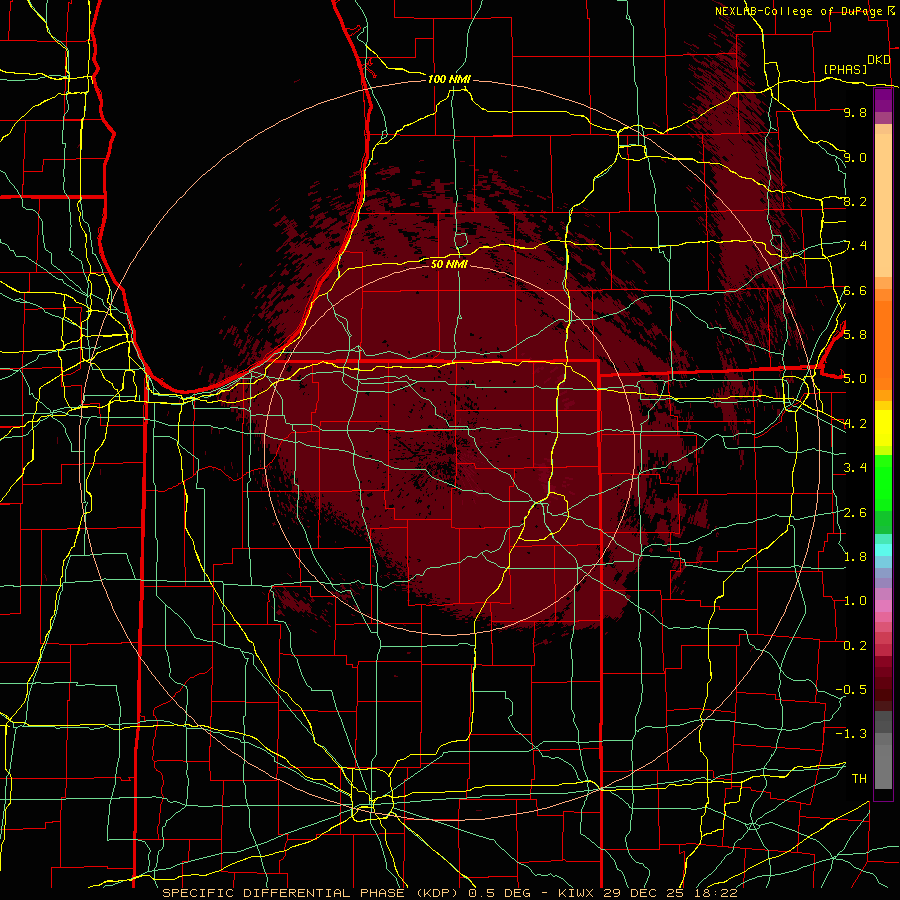Click the [PHAS] legend label
Screen dimensions: 900x900
[x=845, y=70]
